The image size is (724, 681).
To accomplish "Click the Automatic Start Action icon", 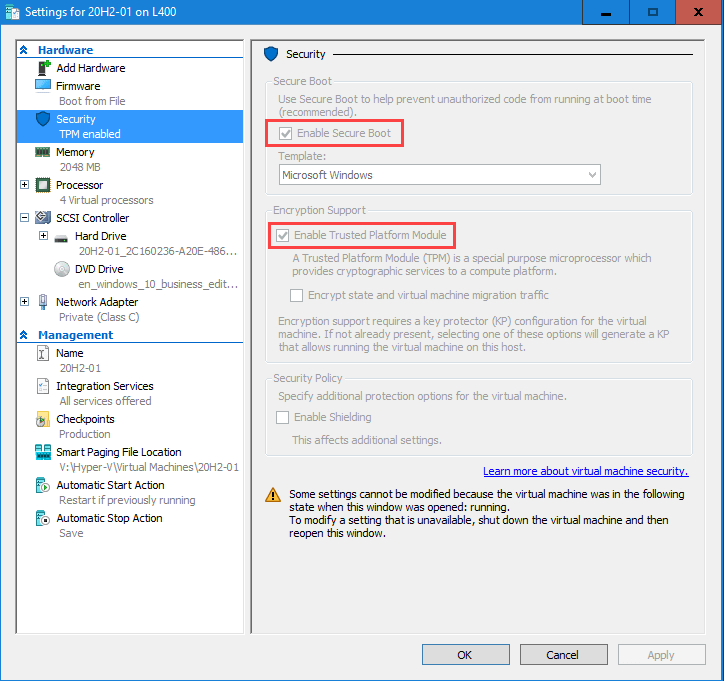I will coord(42,485).
